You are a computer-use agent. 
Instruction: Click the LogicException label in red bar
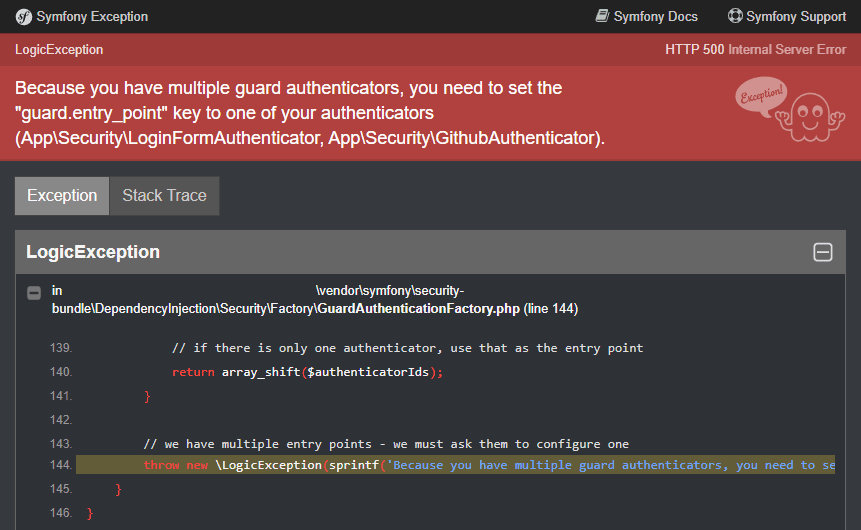click(59, 49)
